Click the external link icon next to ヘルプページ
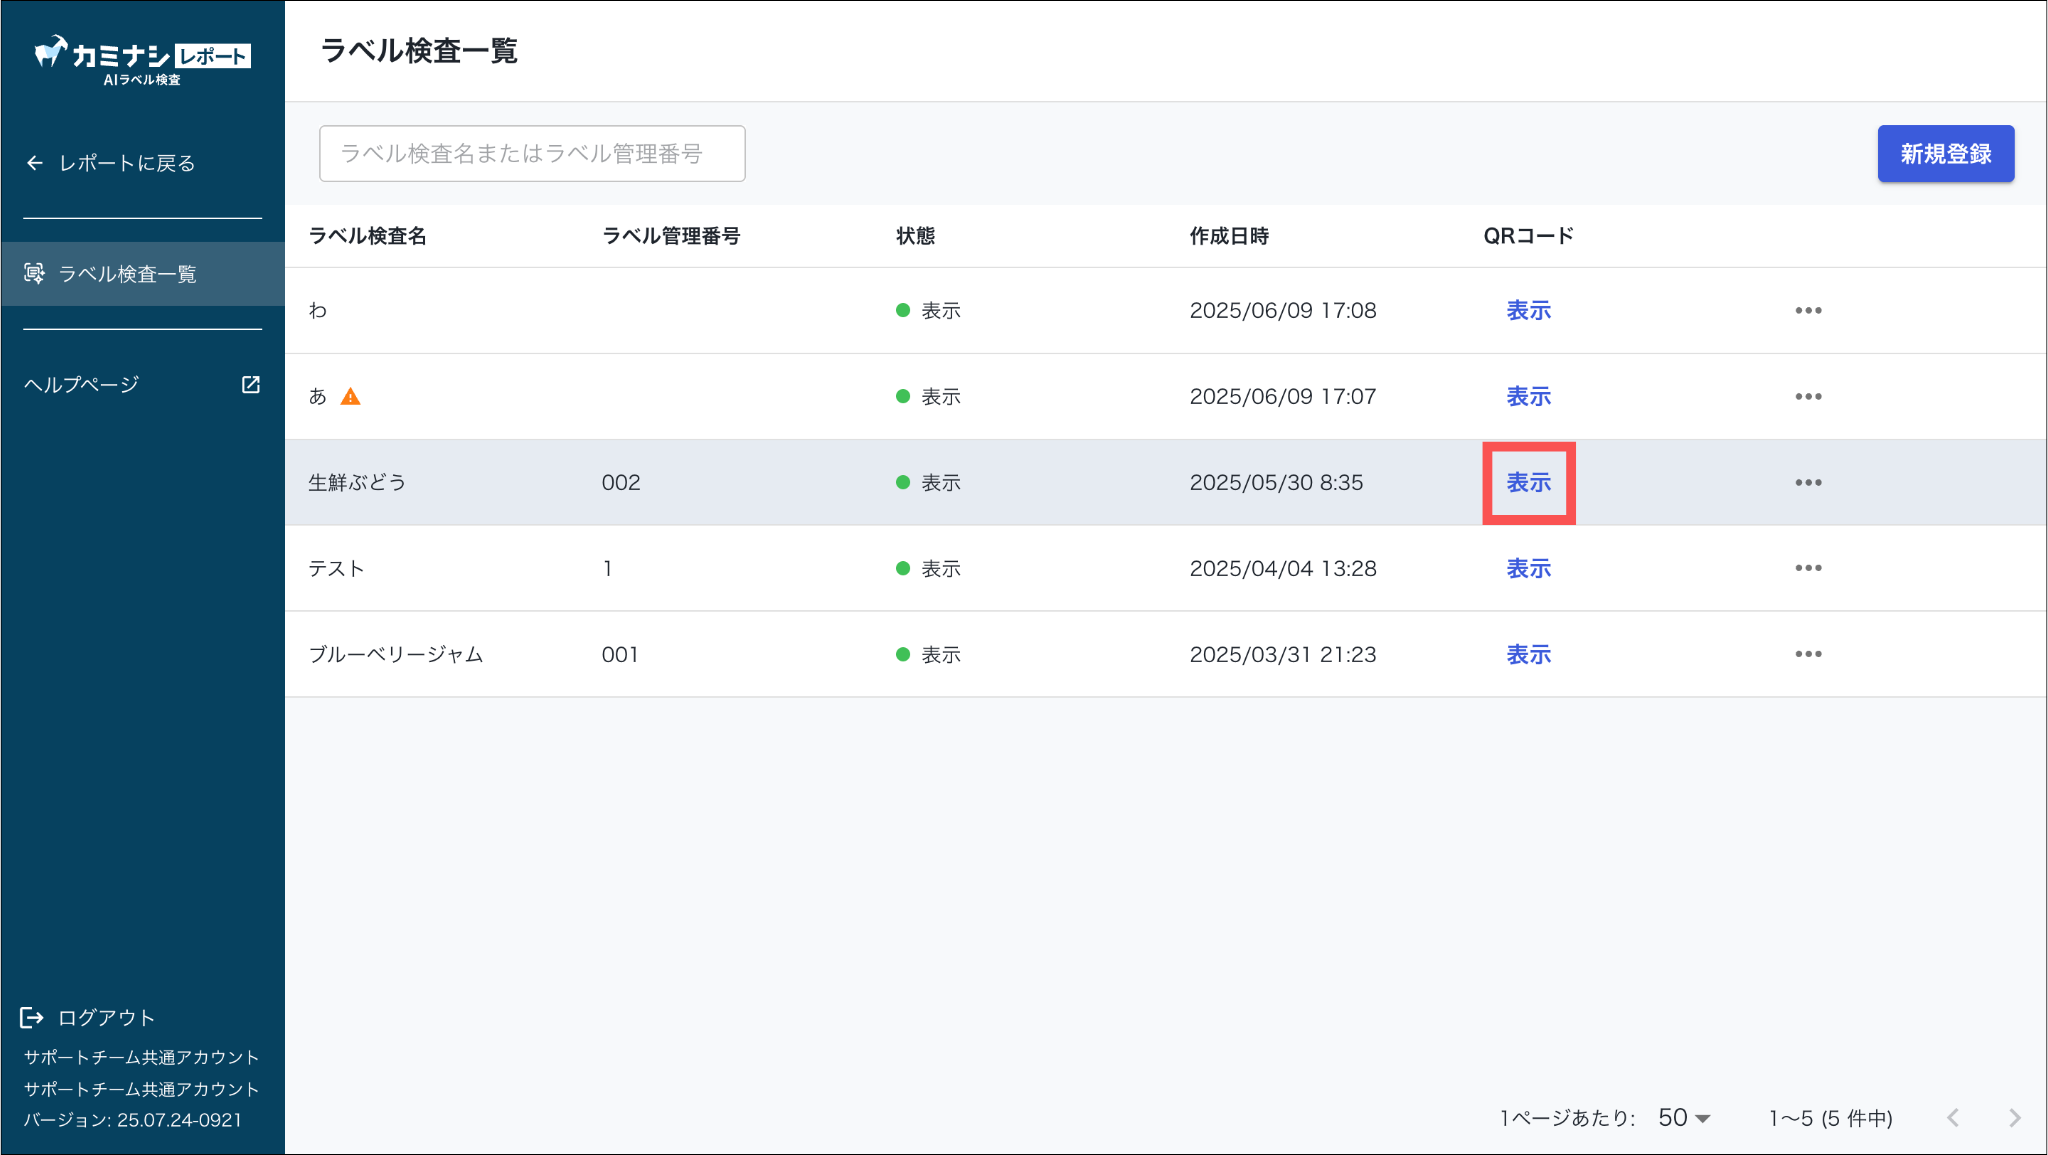Viewport: 2048px width, 1155px height. click(x=251, y=385)
